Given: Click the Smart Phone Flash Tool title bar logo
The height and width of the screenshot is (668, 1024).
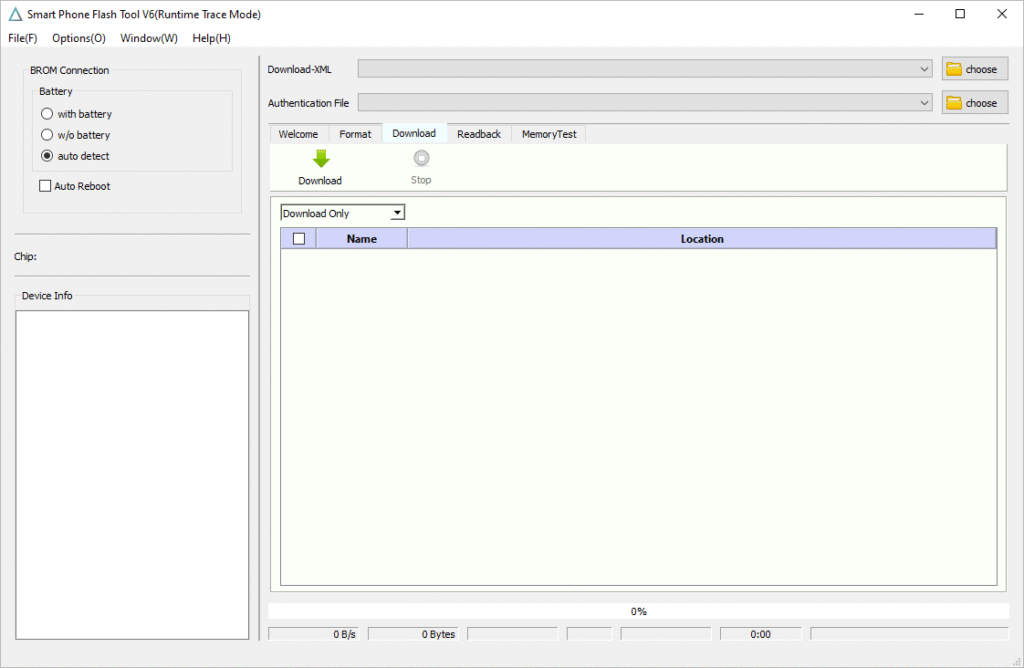Looking at the screenshot, I should [13, 14].
